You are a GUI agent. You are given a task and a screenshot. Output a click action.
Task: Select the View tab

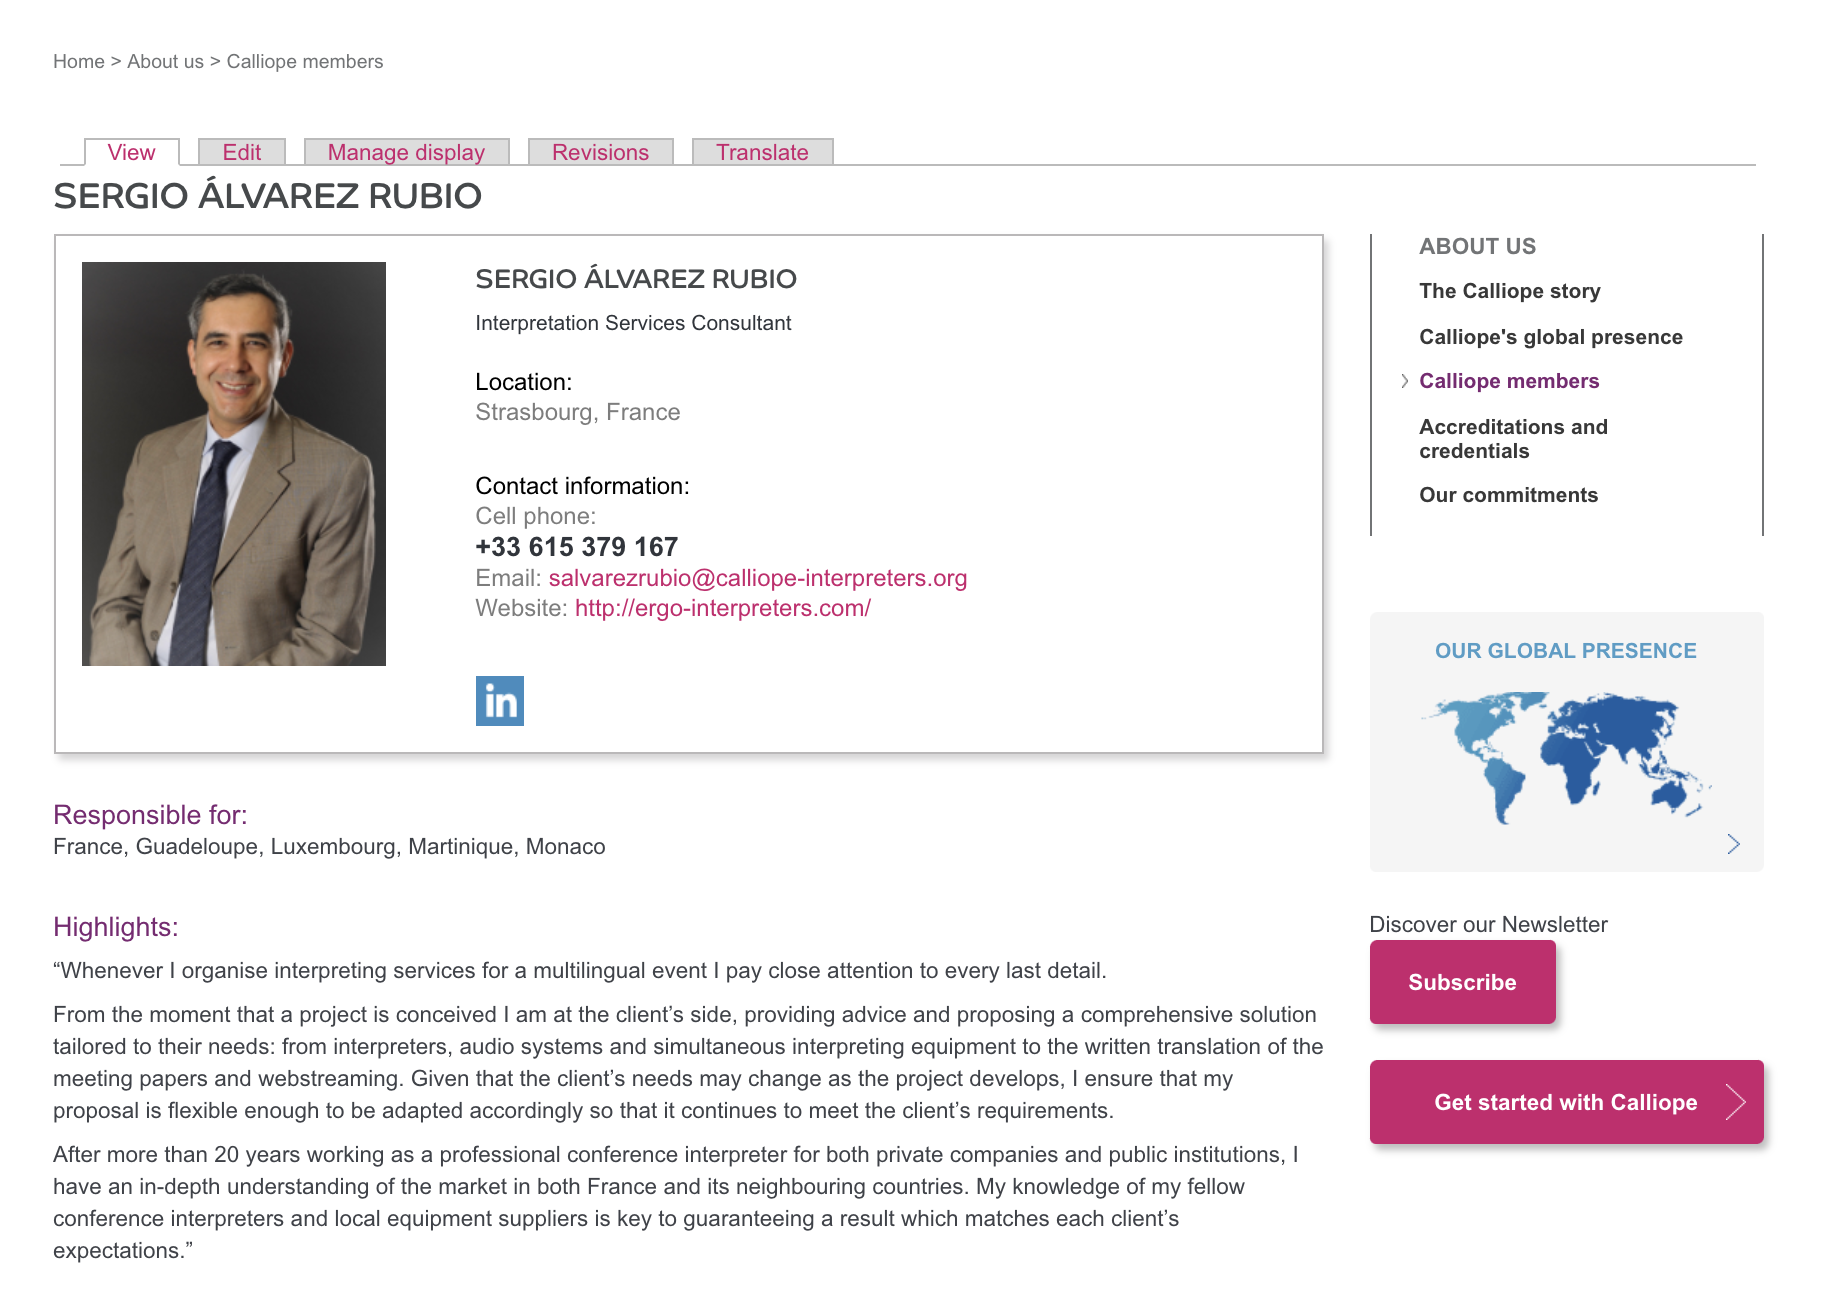[131, 152]
